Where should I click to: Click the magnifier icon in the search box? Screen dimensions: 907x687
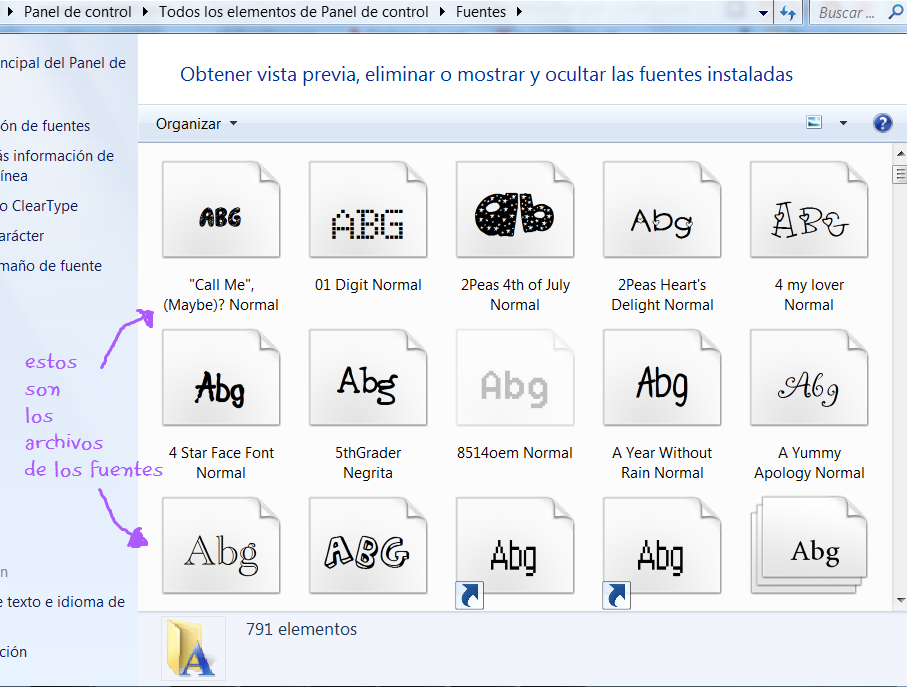[895, 13]
